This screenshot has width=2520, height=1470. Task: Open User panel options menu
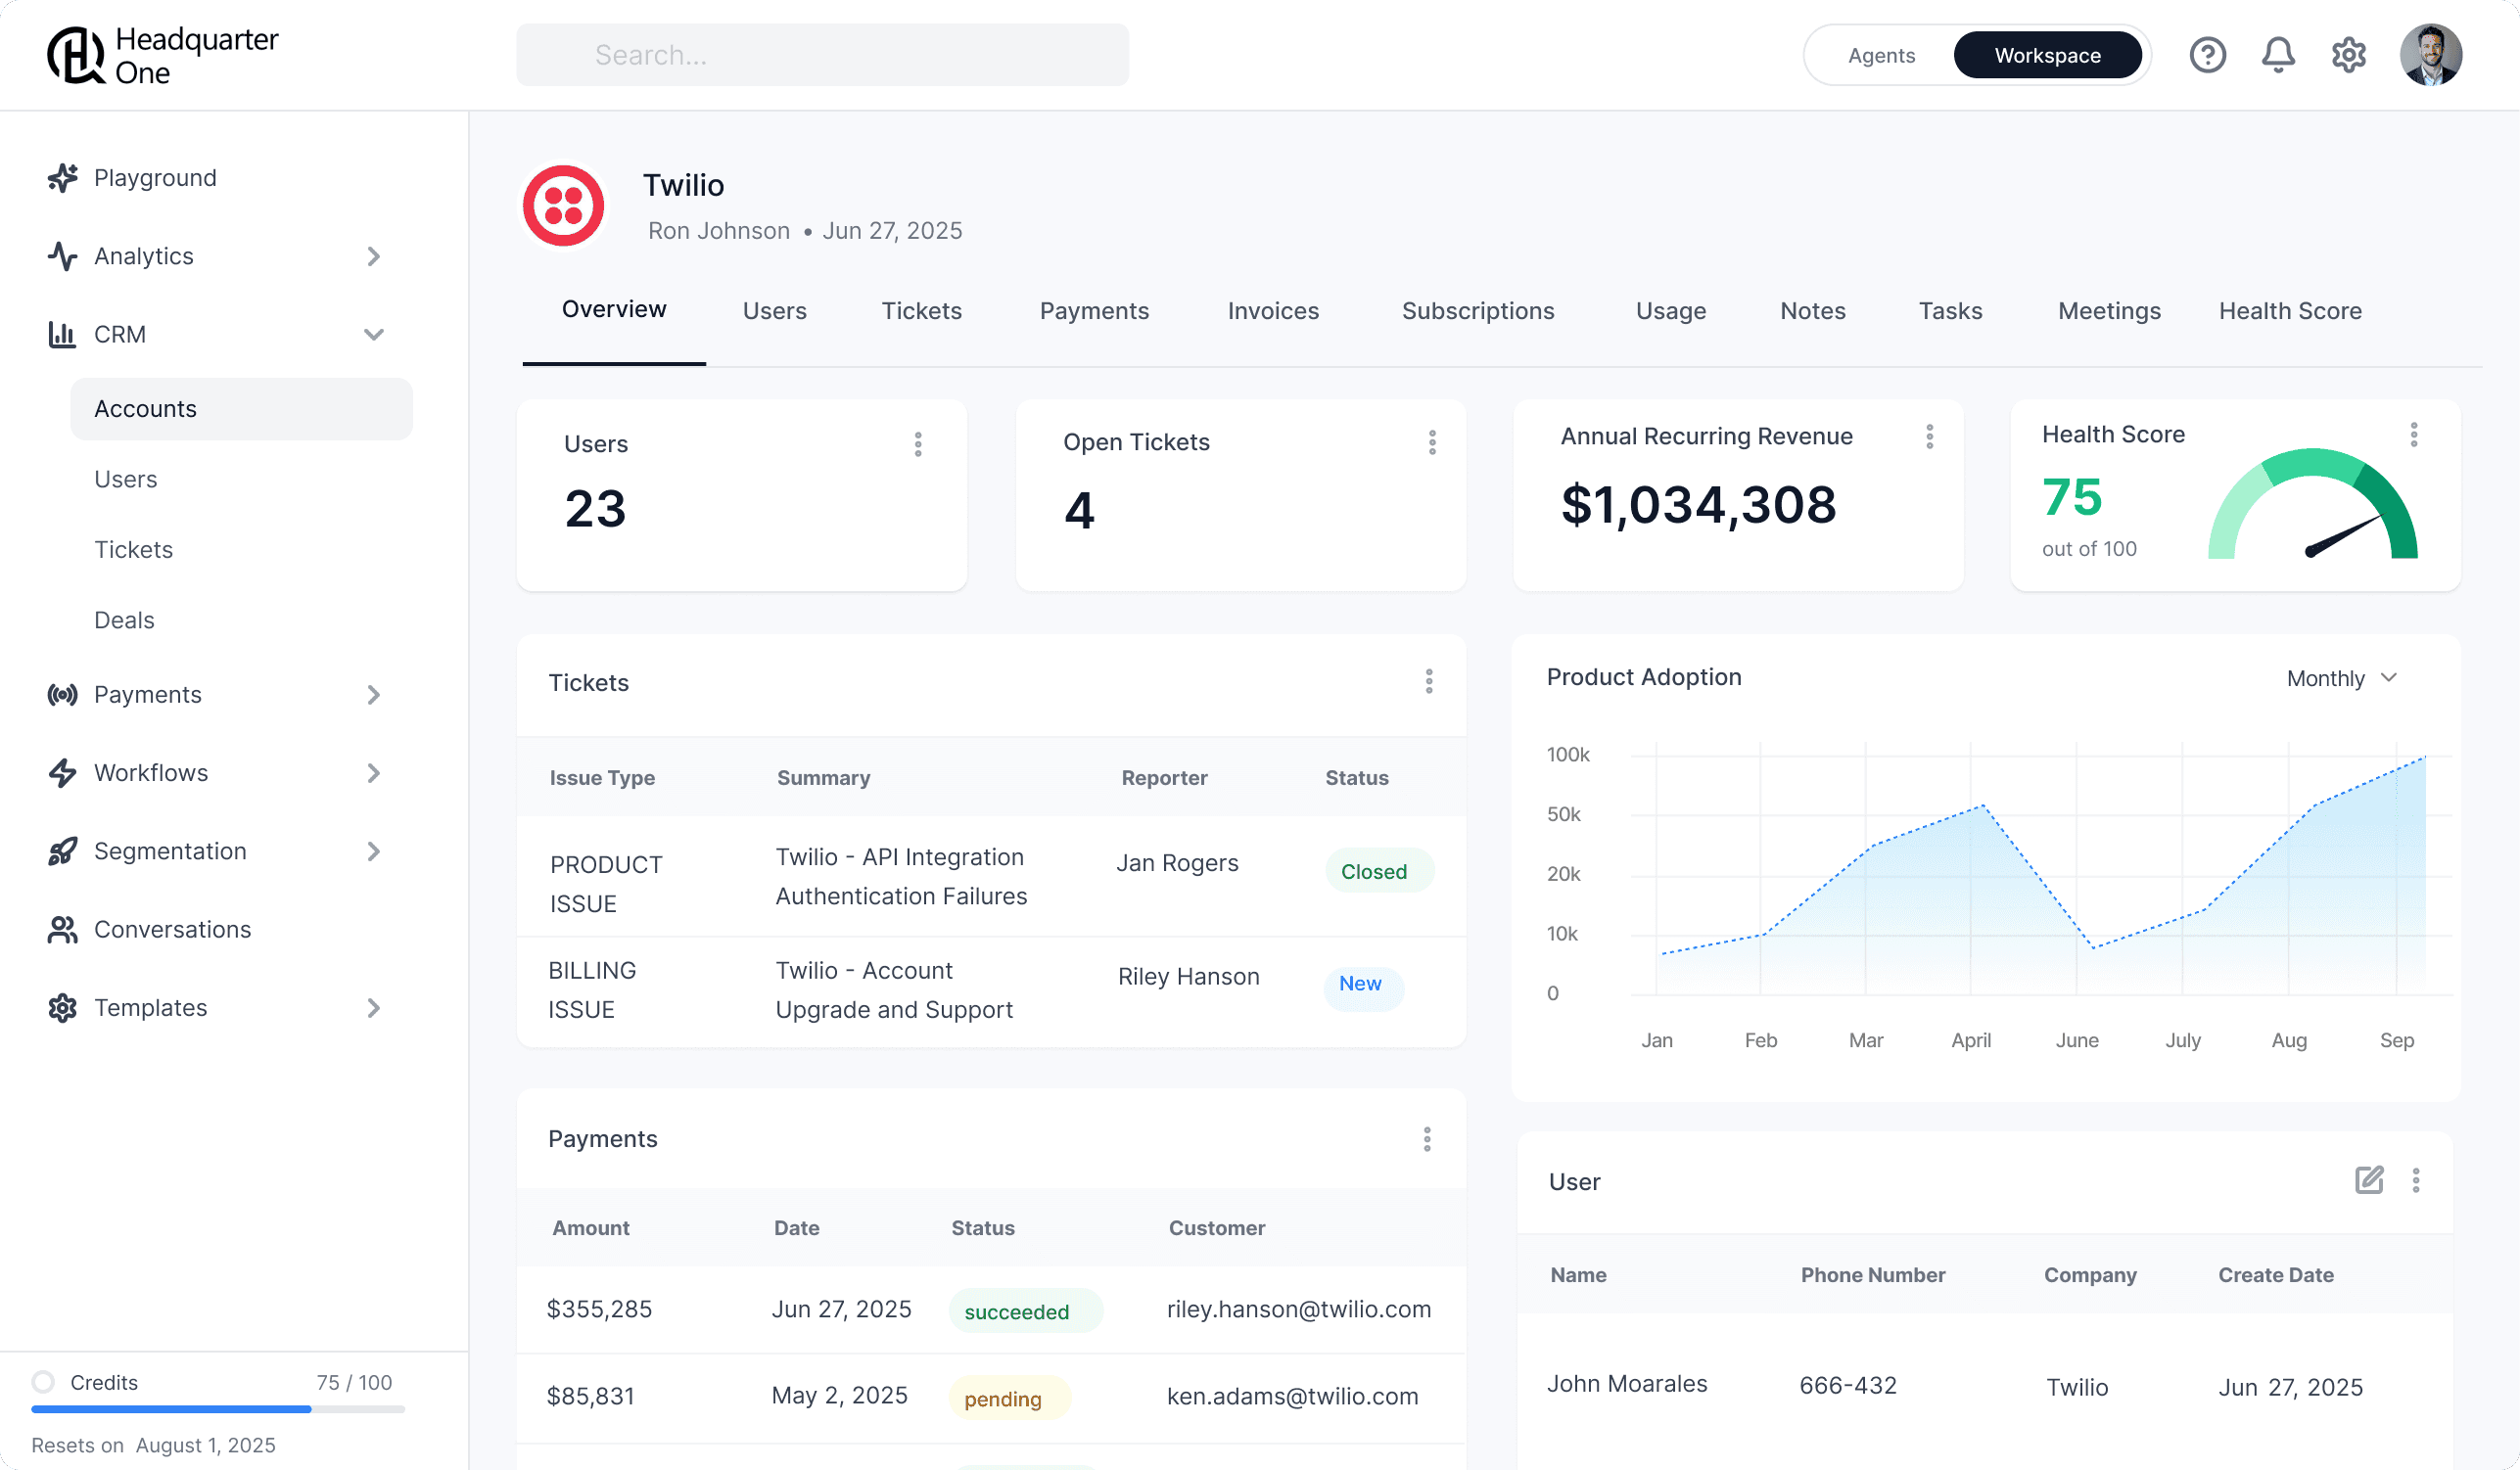2415,1180
